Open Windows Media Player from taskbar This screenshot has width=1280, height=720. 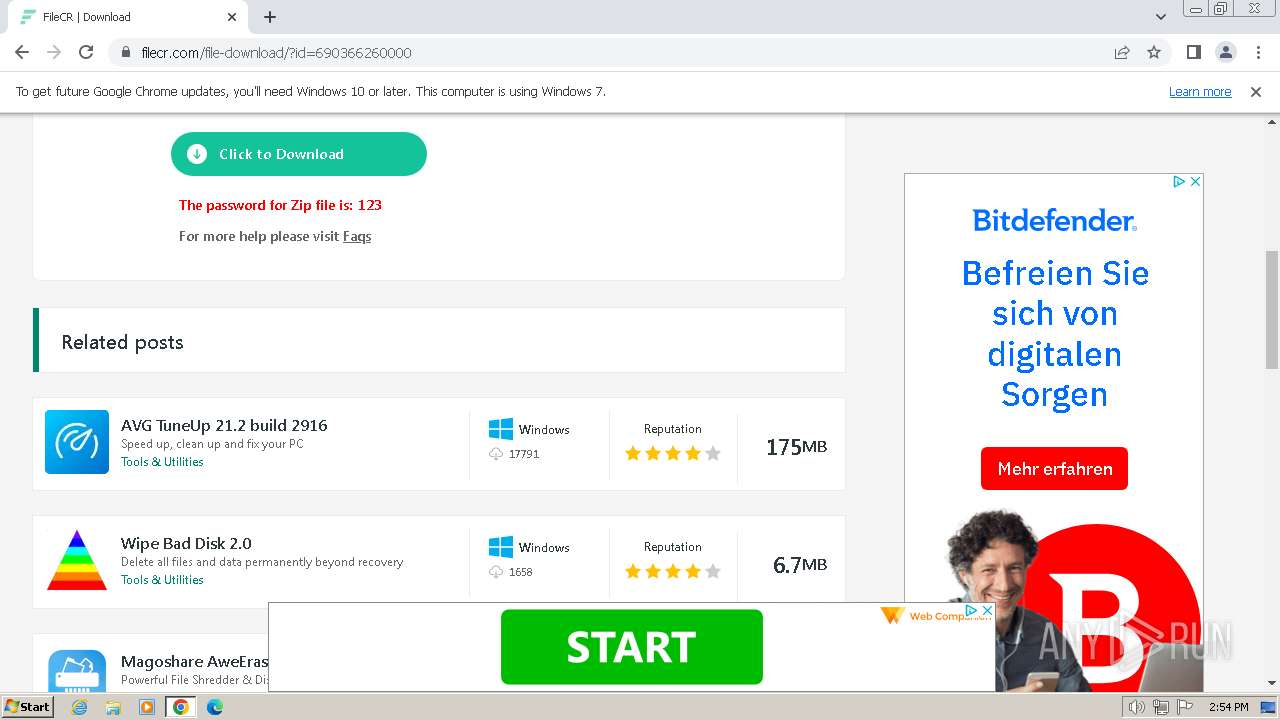pyautogui.click(x=147, y=707)
